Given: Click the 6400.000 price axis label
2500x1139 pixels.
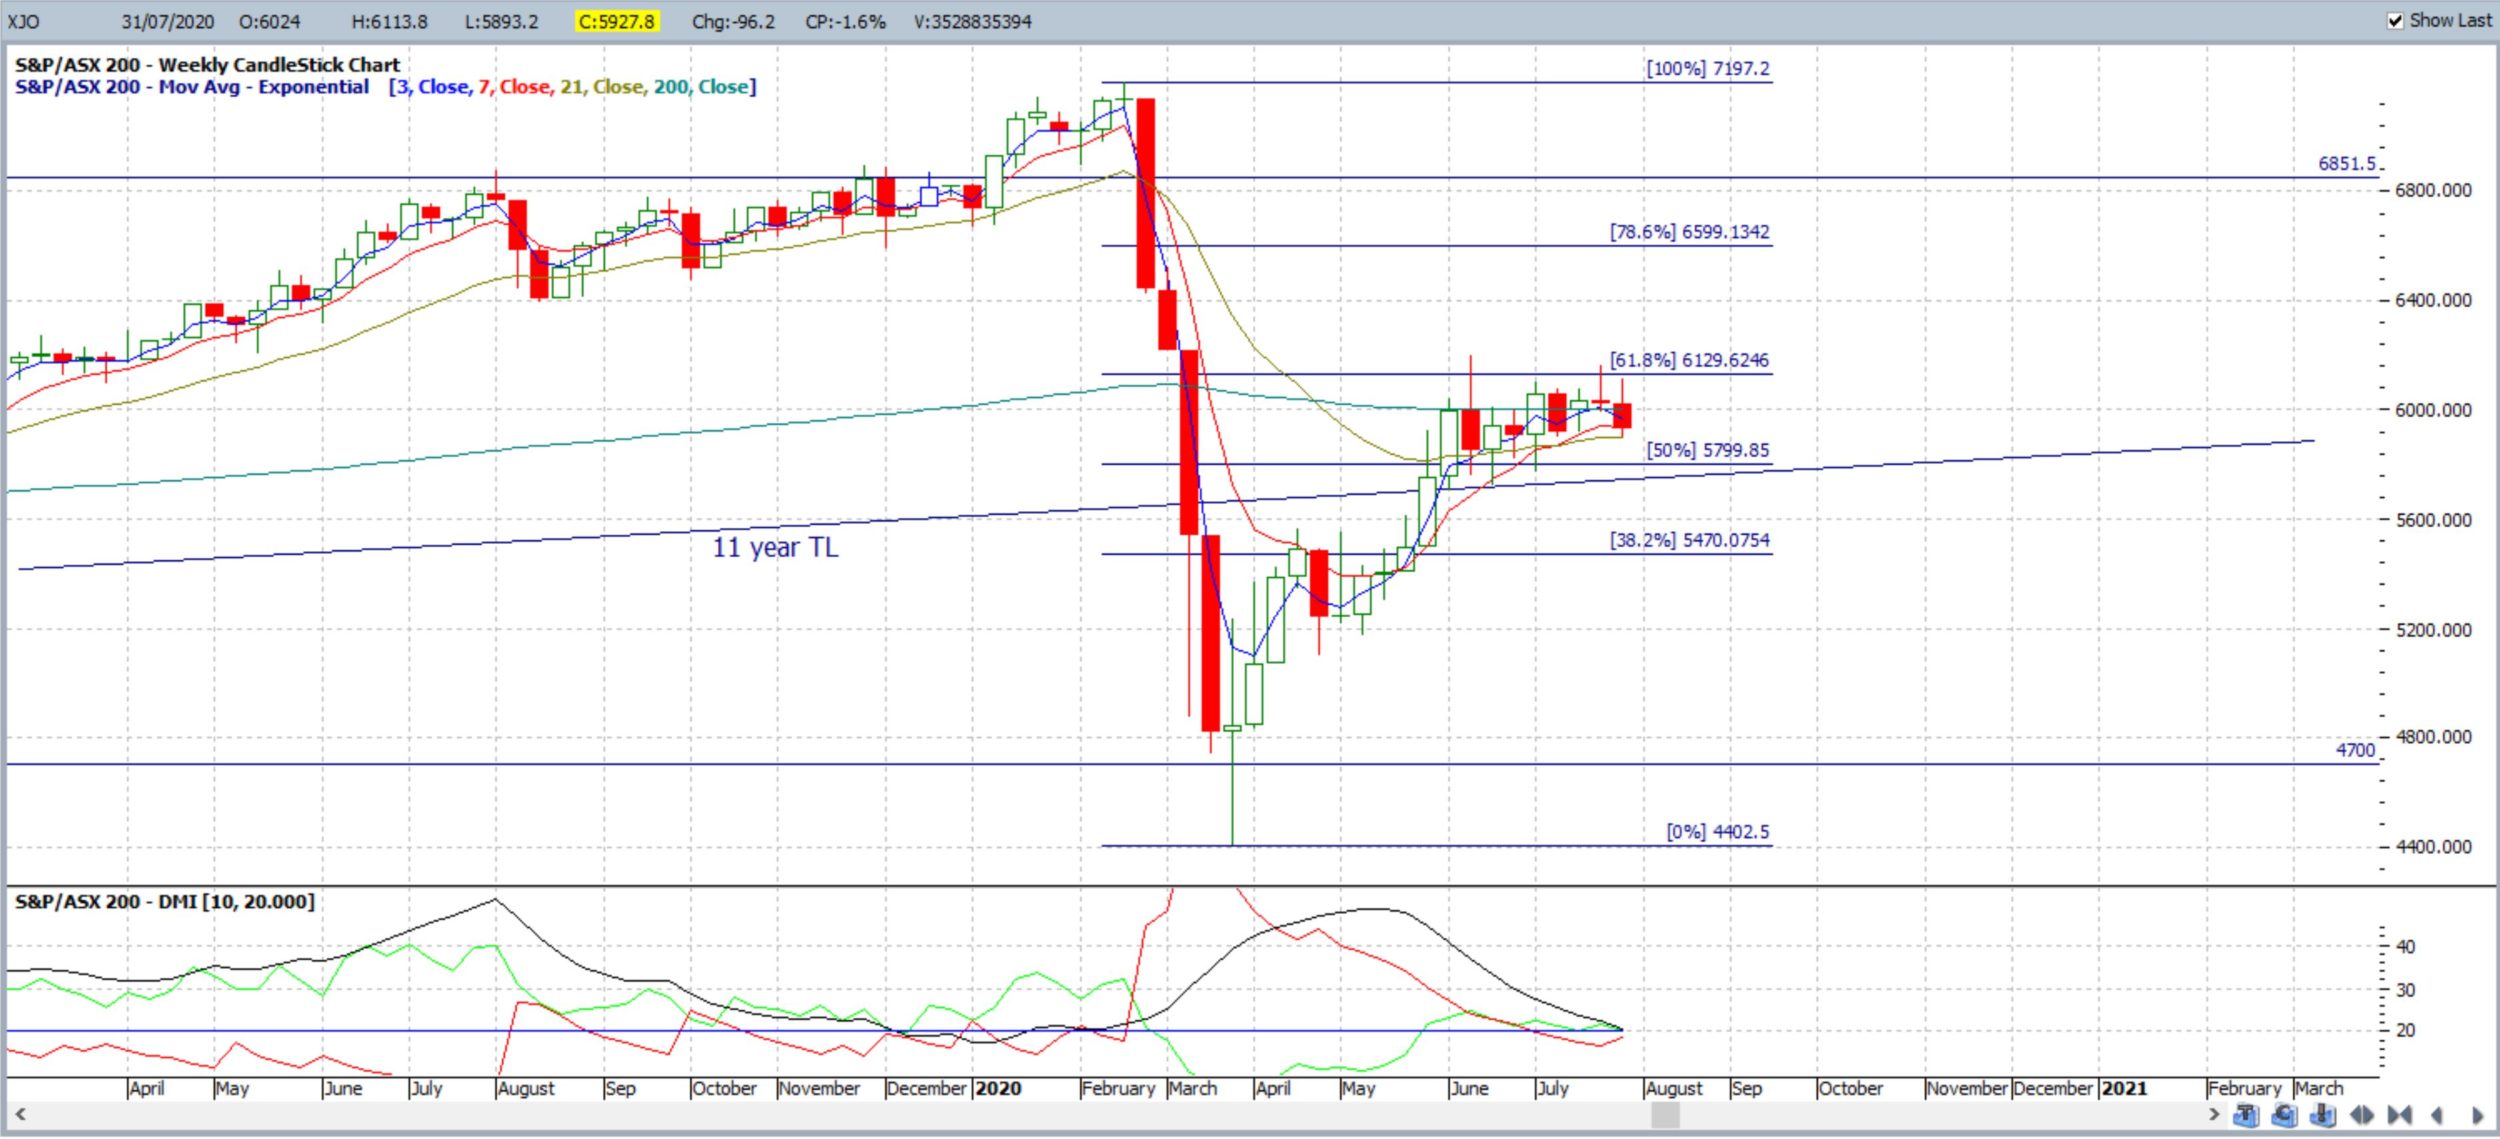Looking at the screenshot, I should click(x=2433, y=299).
